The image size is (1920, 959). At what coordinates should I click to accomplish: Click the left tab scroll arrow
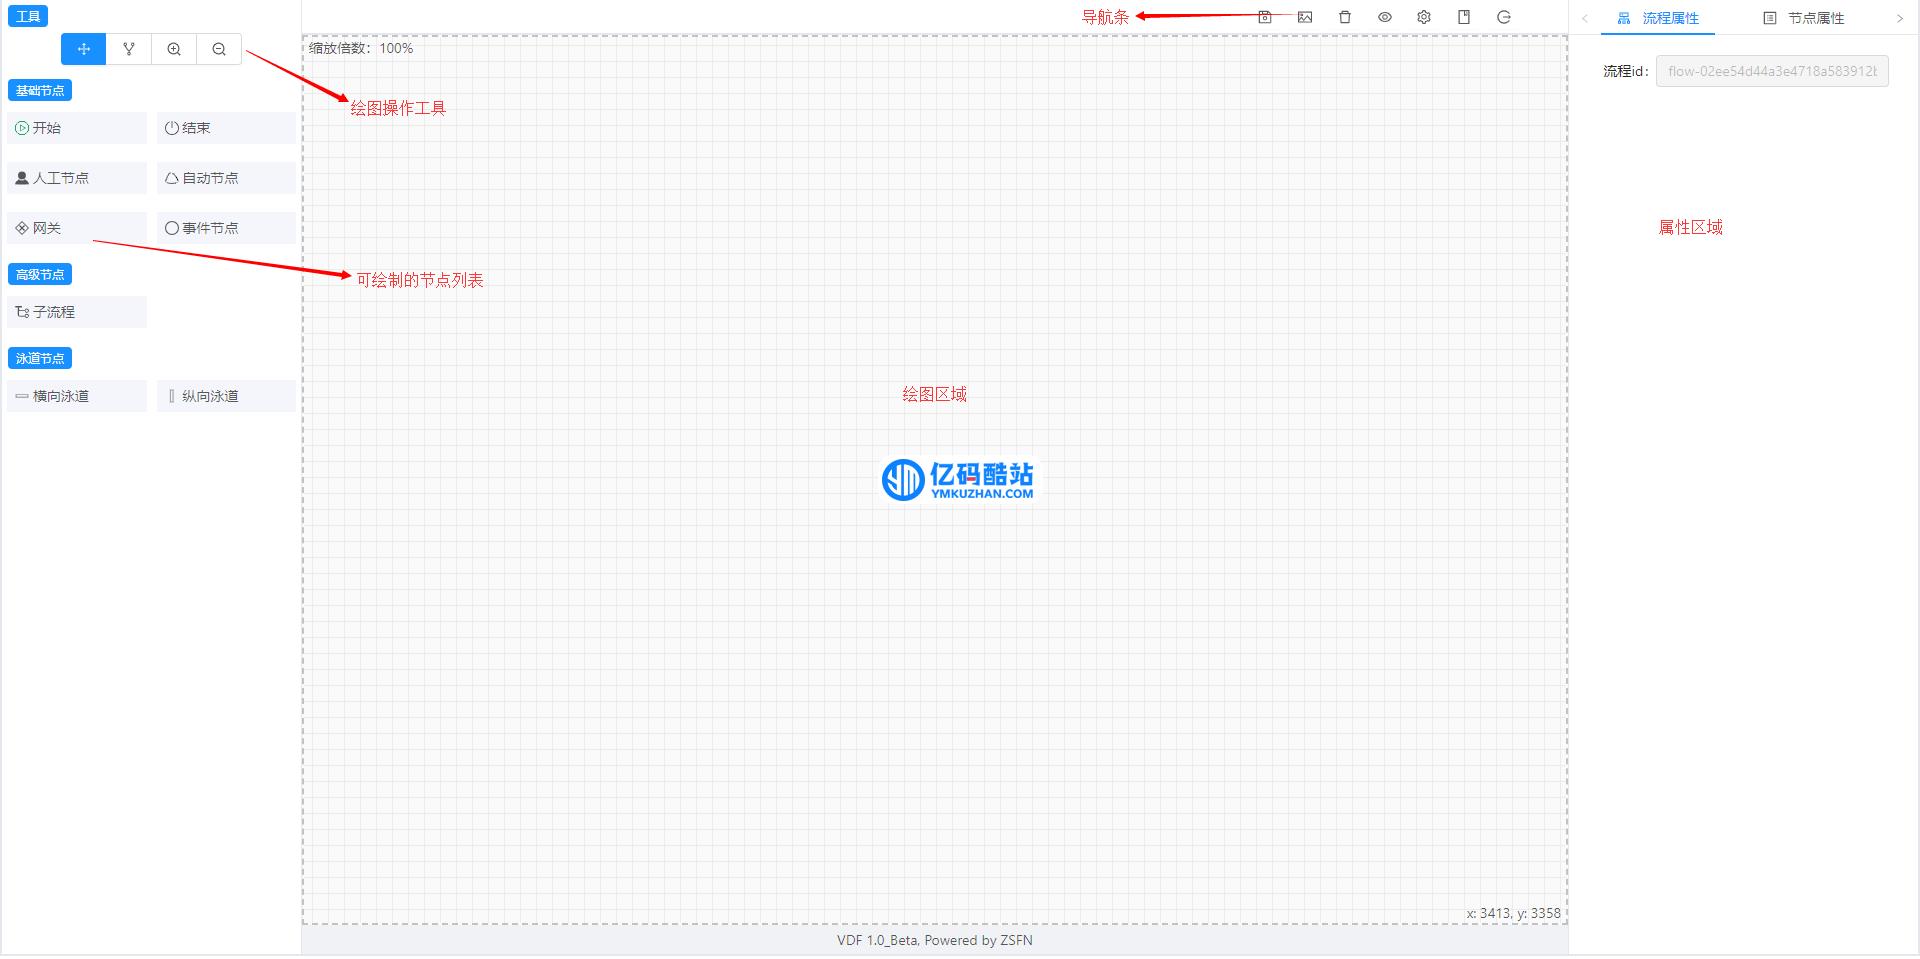(1585, 18)
